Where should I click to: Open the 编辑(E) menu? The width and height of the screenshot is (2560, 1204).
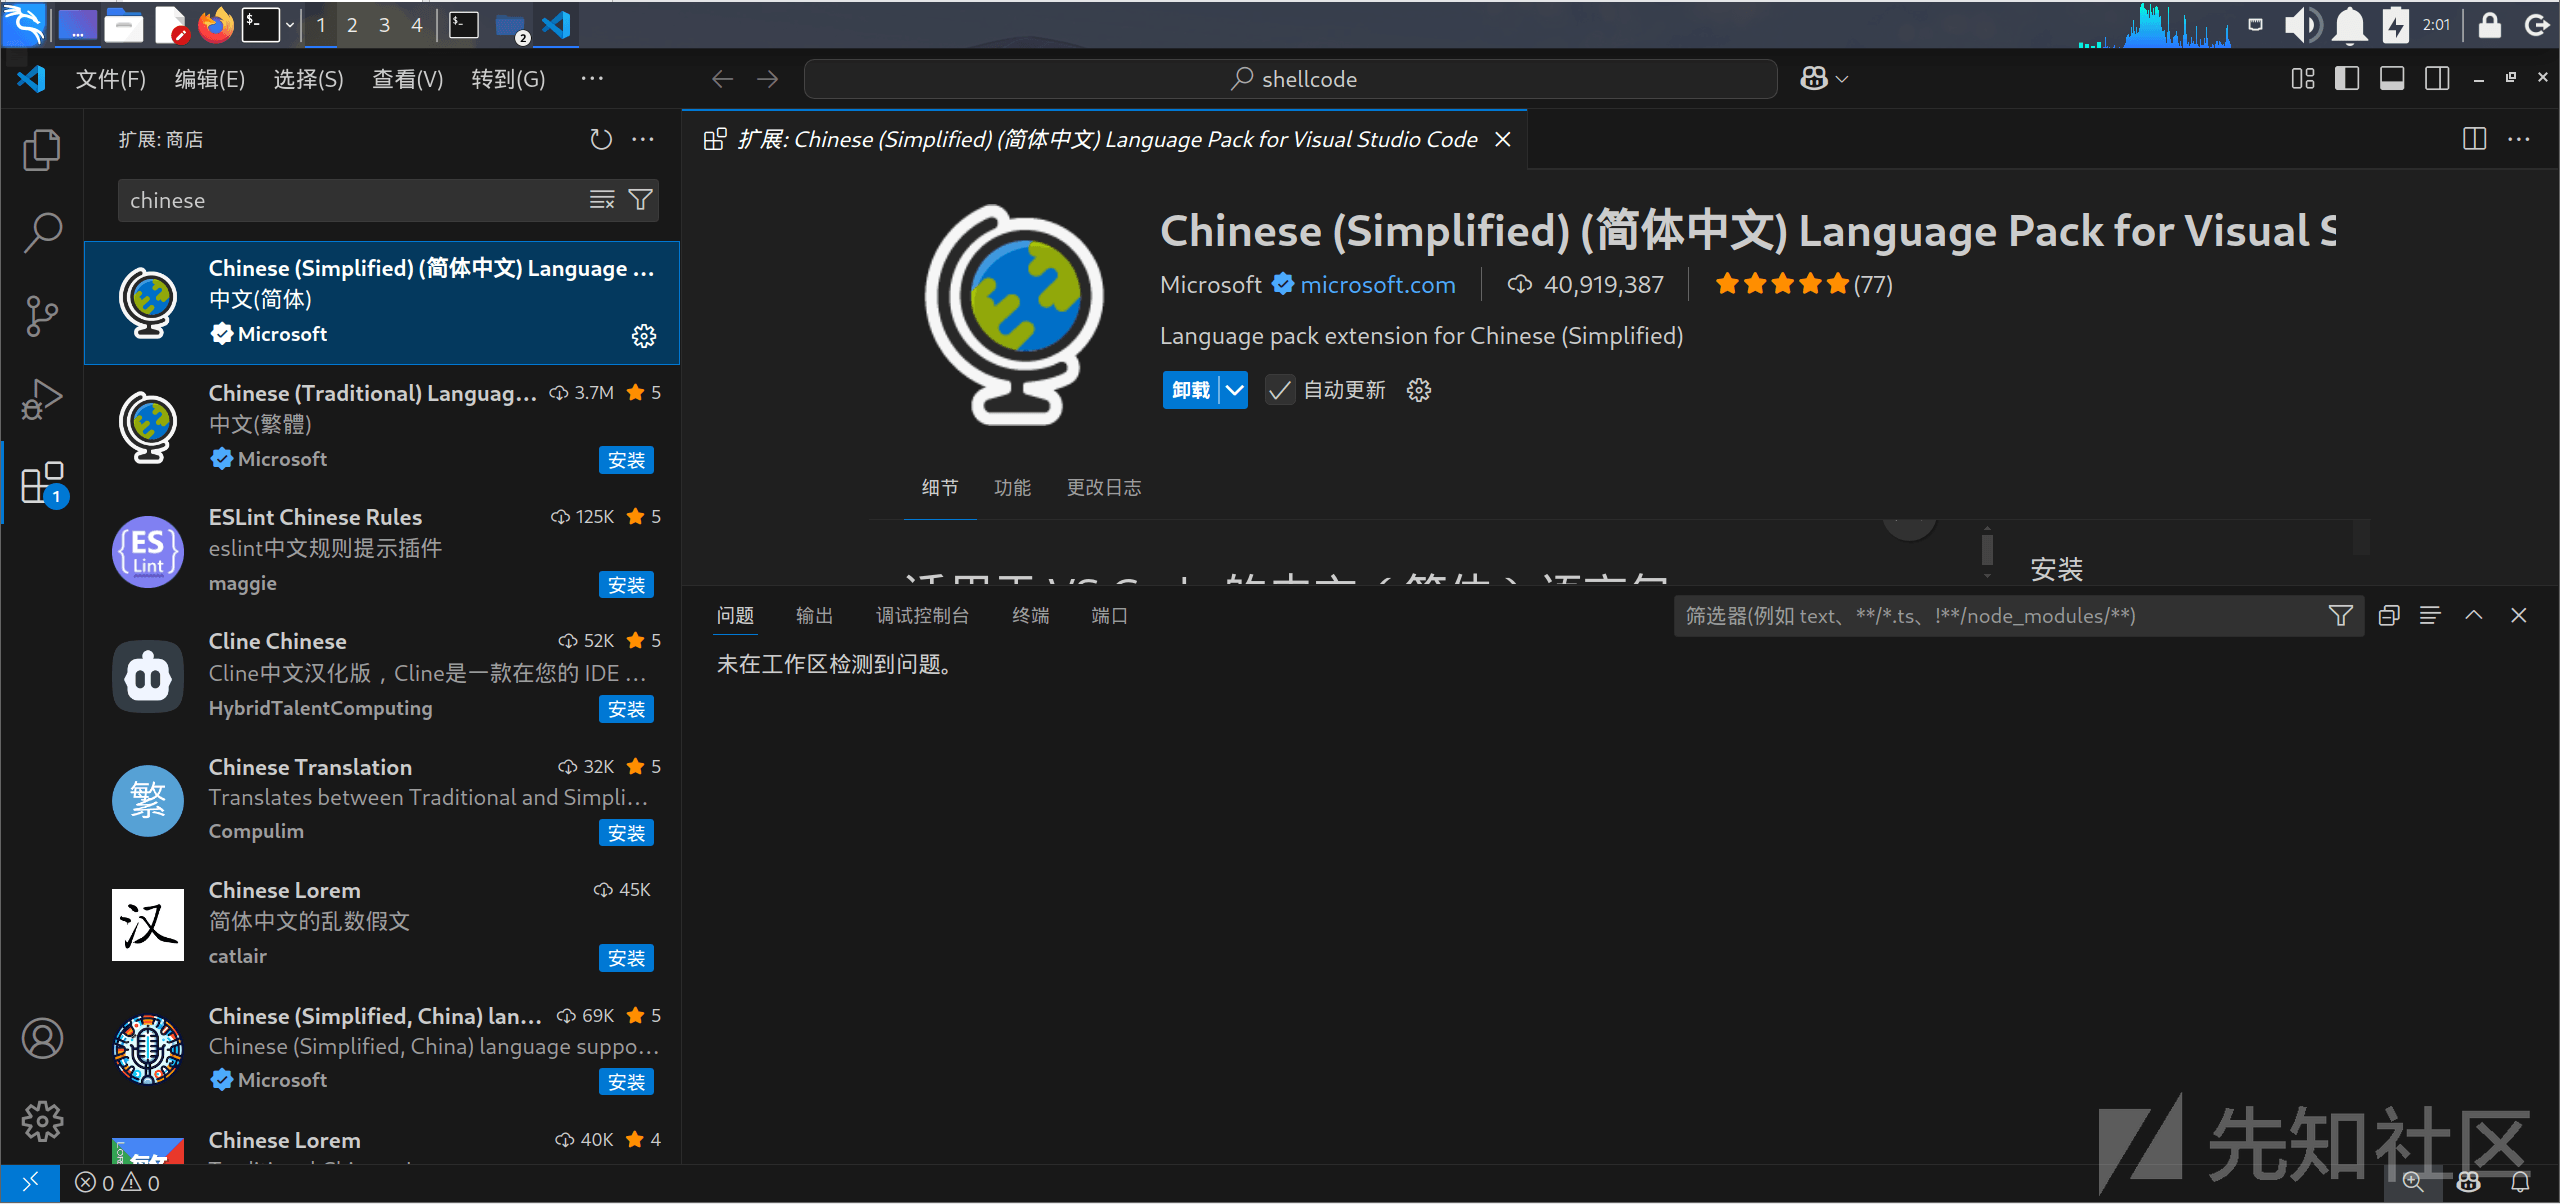pyautogui.click(x=209, y=79)
